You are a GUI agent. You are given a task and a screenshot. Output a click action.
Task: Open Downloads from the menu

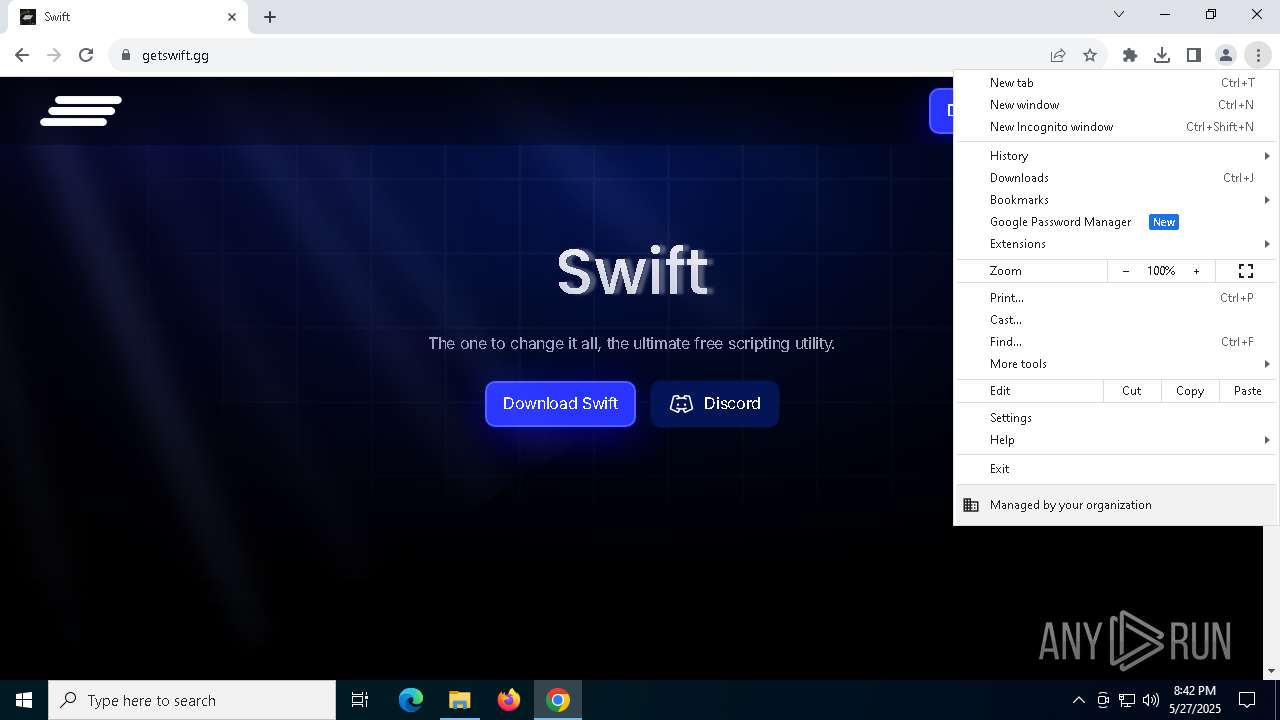[1116, 178]
